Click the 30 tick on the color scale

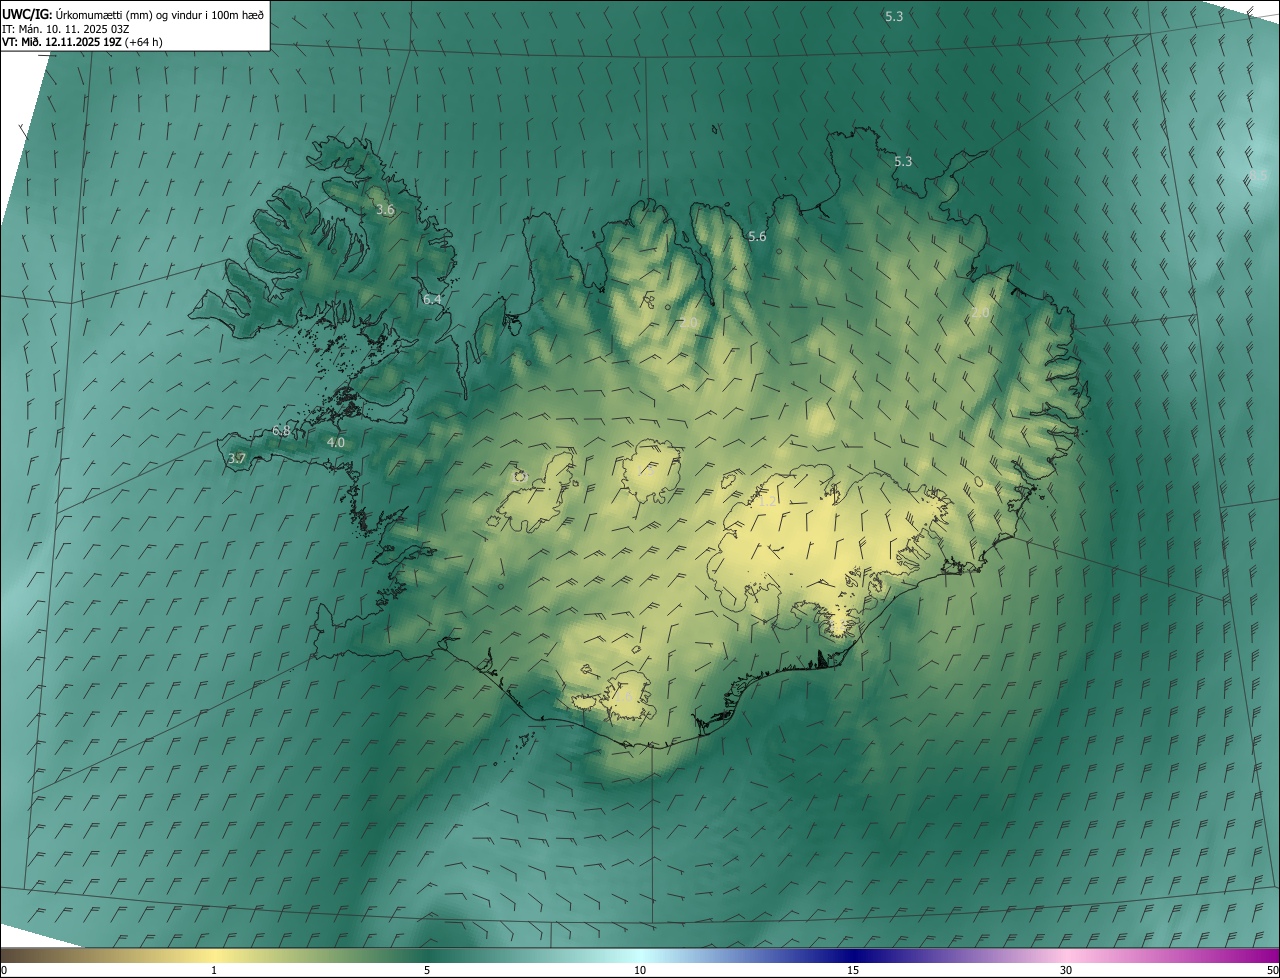click(1066, 970)
